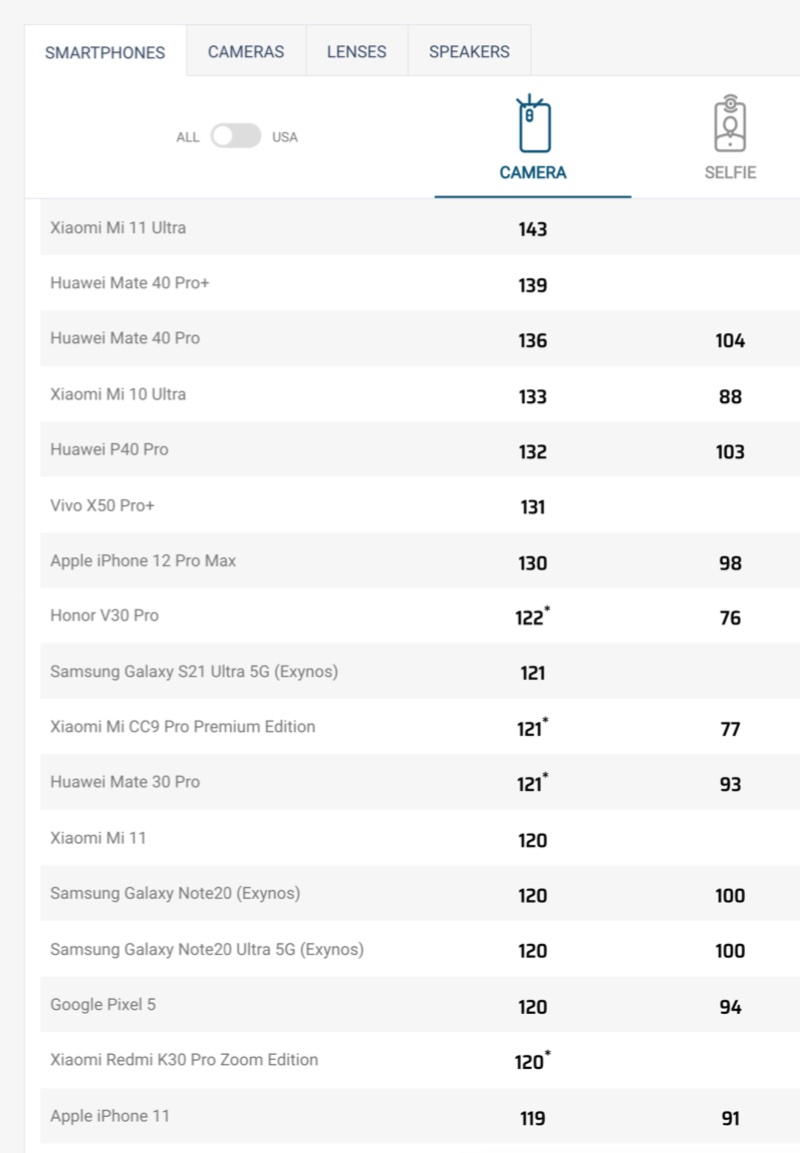Open the Google Pixel 5 entry

(x=103, y=1004)
